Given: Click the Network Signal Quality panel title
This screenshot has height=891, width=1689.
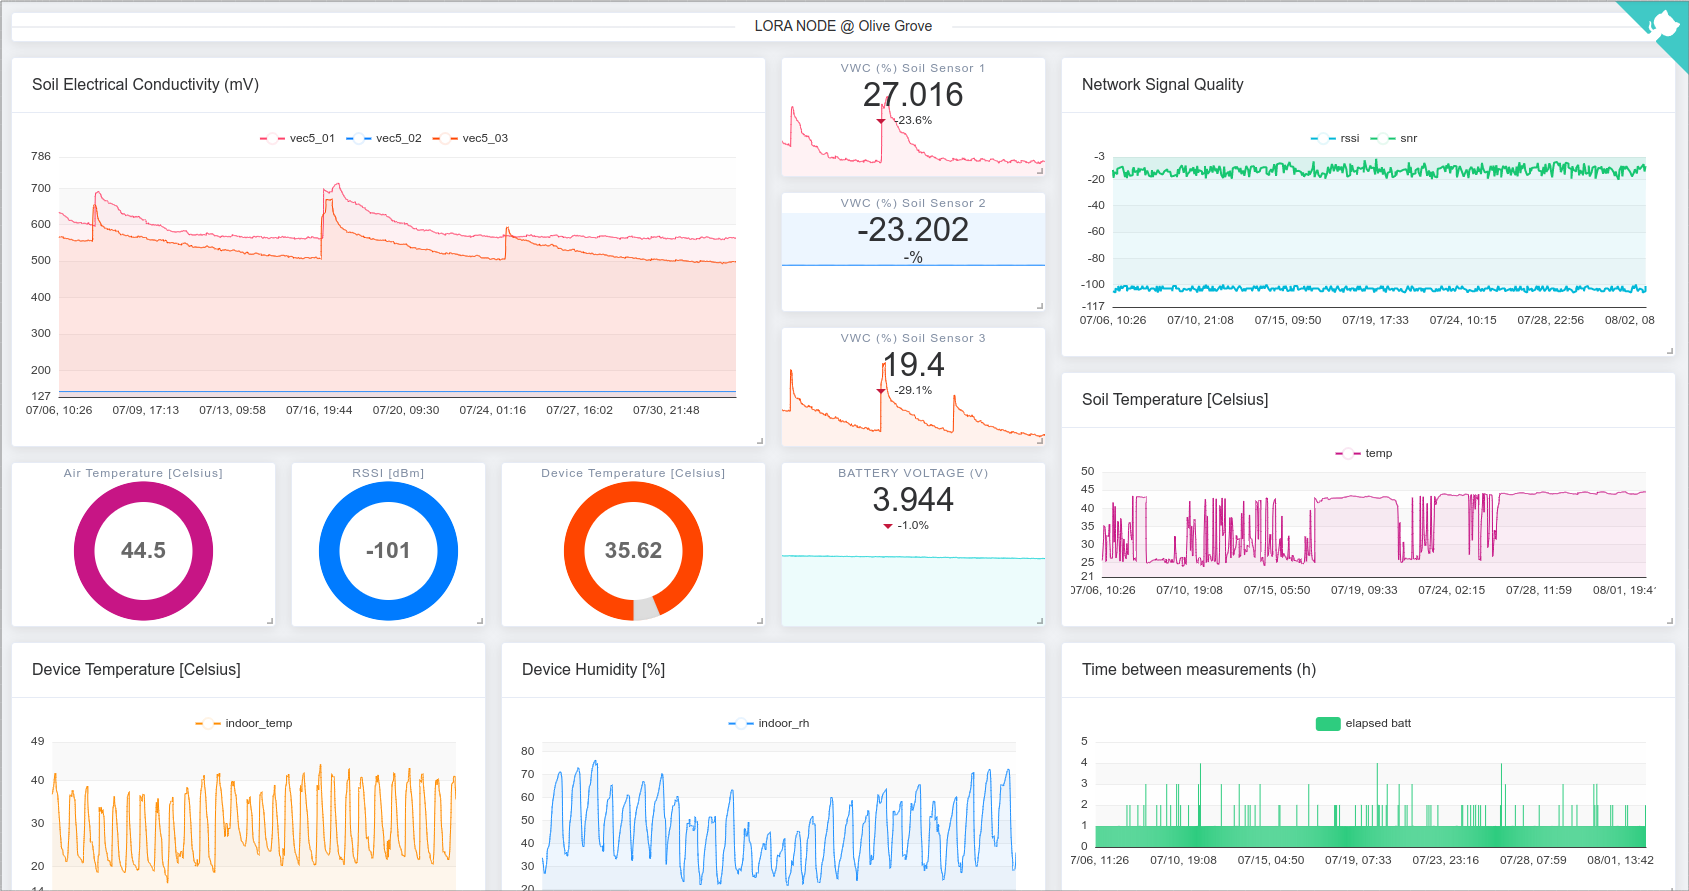Looking at the screenshot, I should (1163, 85).
